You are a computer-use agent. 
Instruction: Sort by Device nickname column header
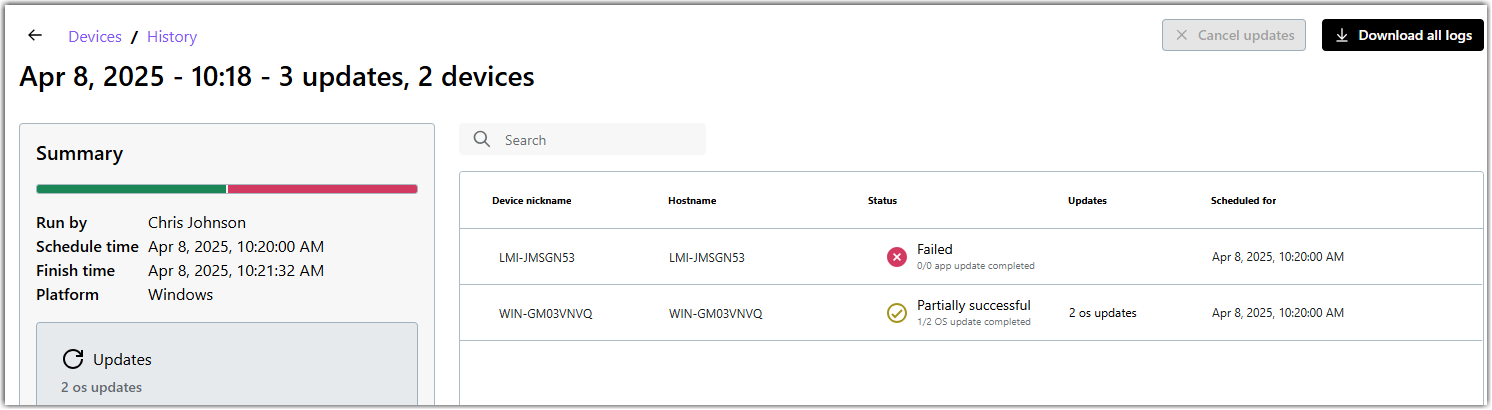(x=531, y=201)
